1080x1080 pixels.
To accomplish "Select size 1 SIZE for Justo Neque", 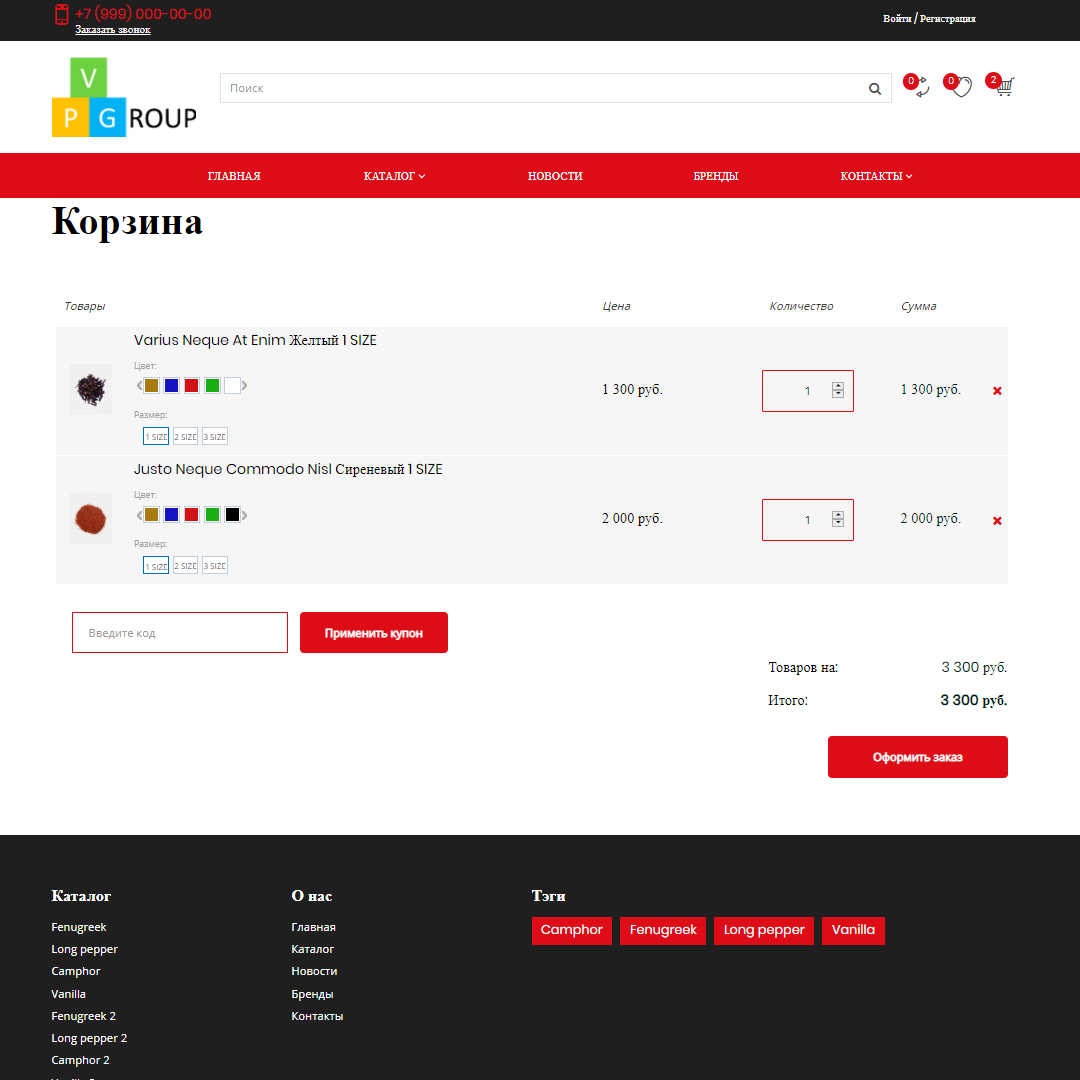I will click(155, 565).
